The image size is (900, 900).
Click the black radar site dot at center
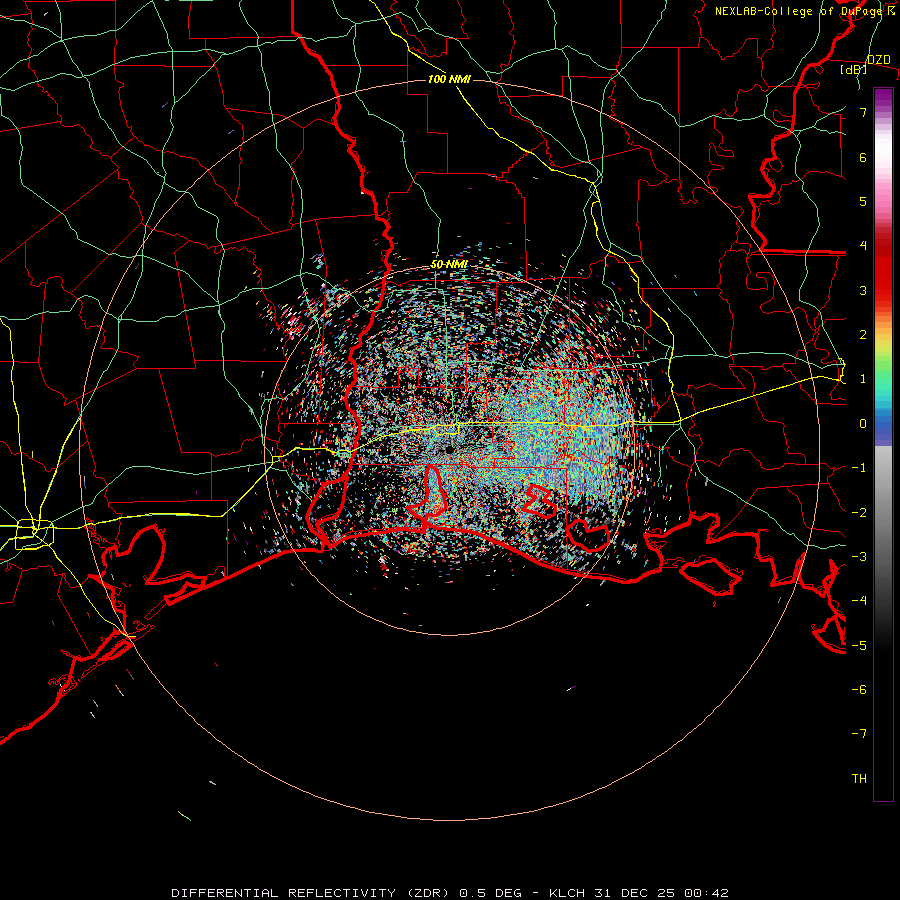[x=449, y=450]
